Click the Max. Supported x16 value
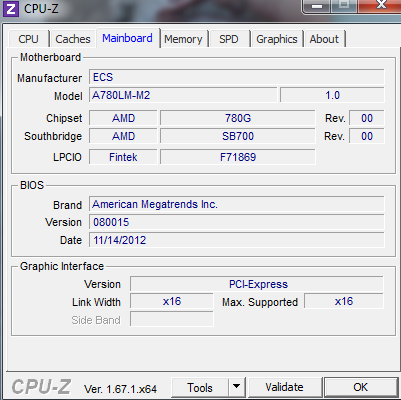Image resolution: width=401 pixels, height=400 pixels. tap(344, 302)
